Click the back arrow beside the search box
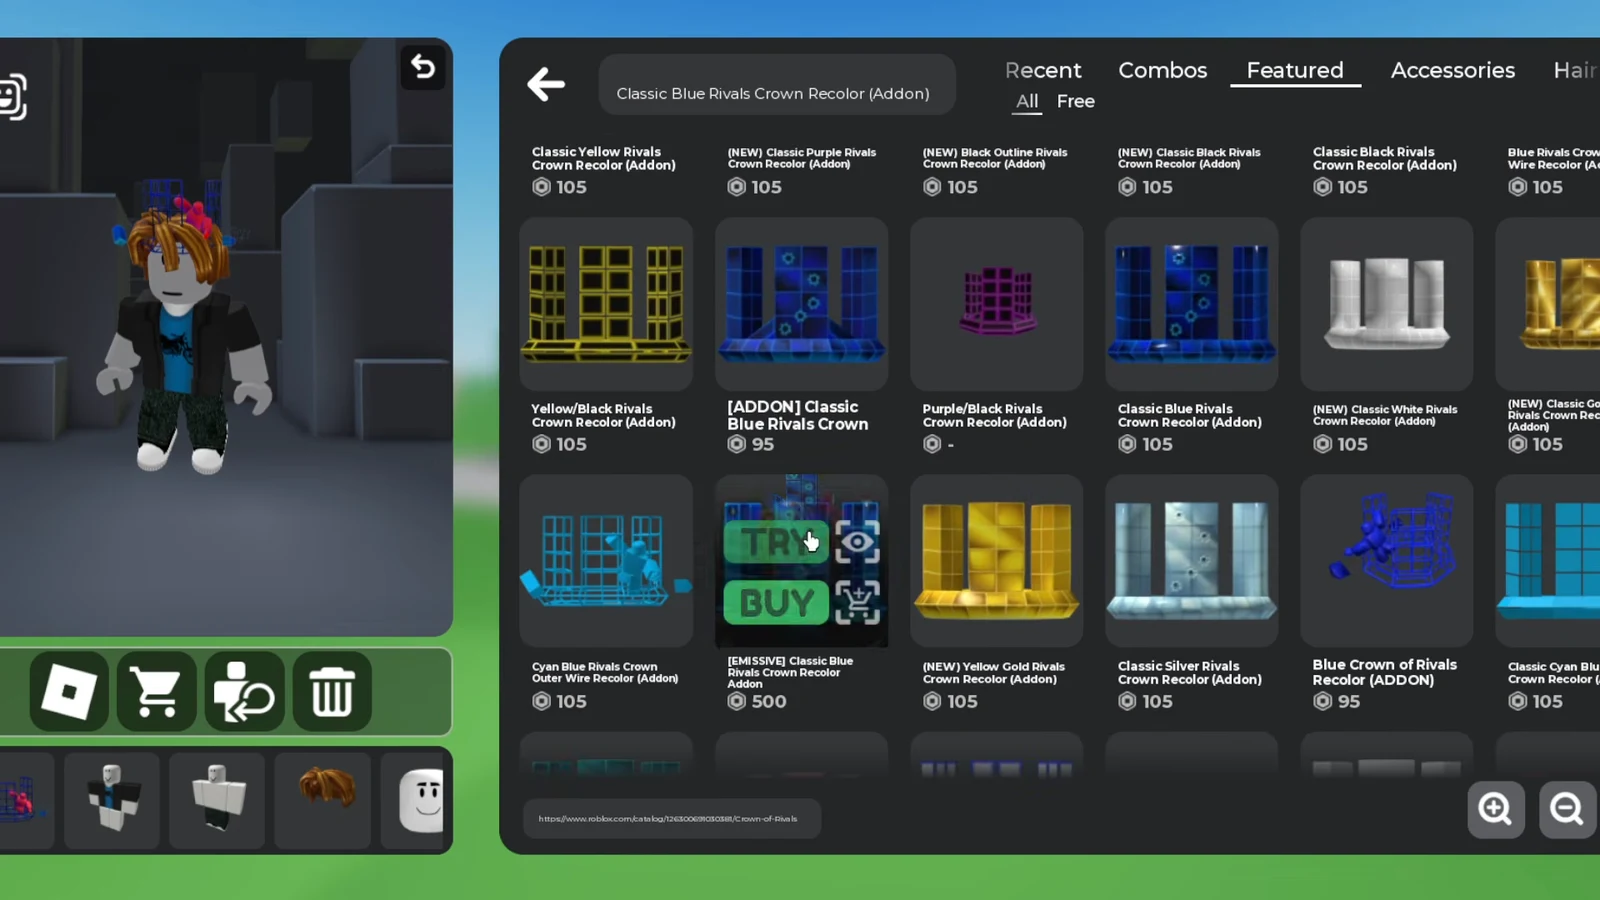The height and width of the screenshot is (900, 1600). tap(546, 84)
